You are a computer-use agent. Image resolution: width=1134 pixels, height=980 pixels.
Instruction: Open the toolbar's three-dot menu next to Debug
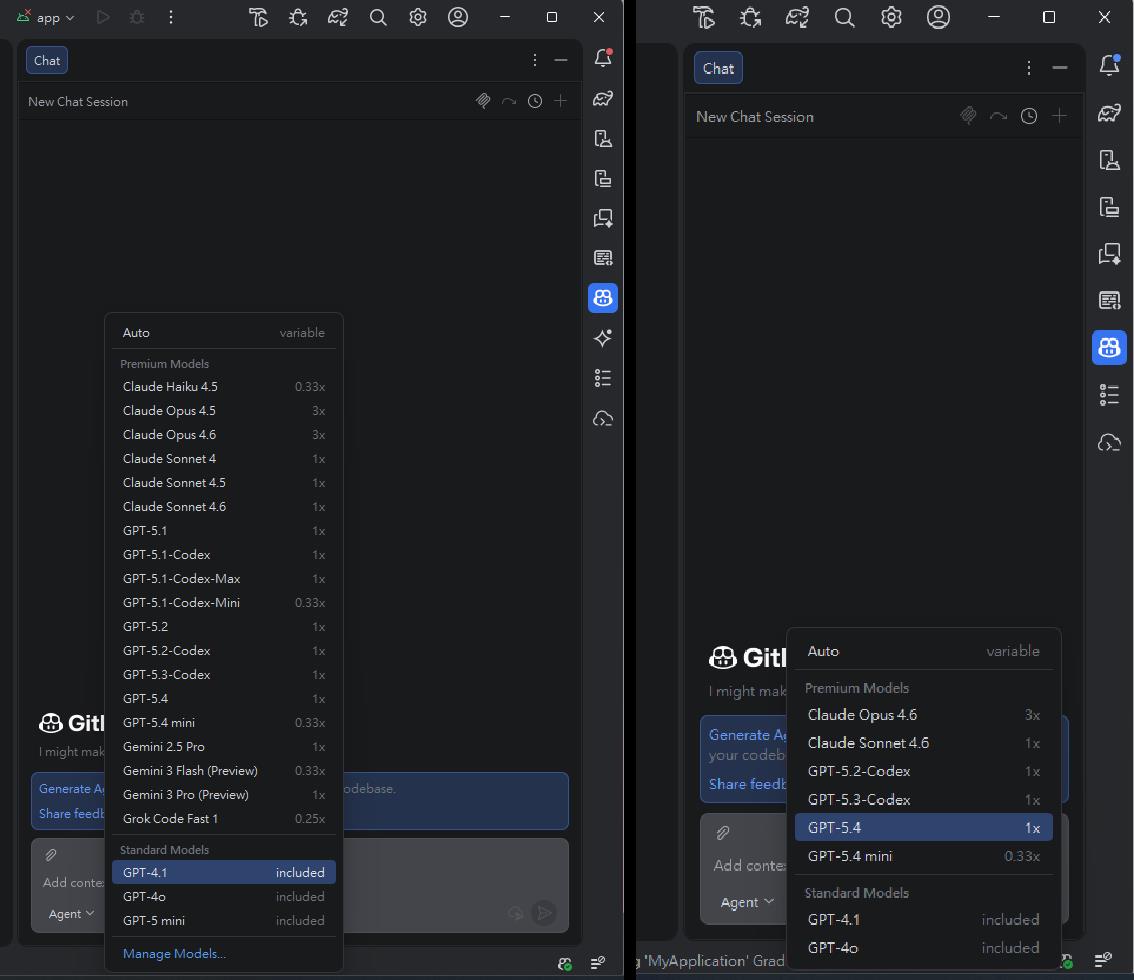(171, 17)
